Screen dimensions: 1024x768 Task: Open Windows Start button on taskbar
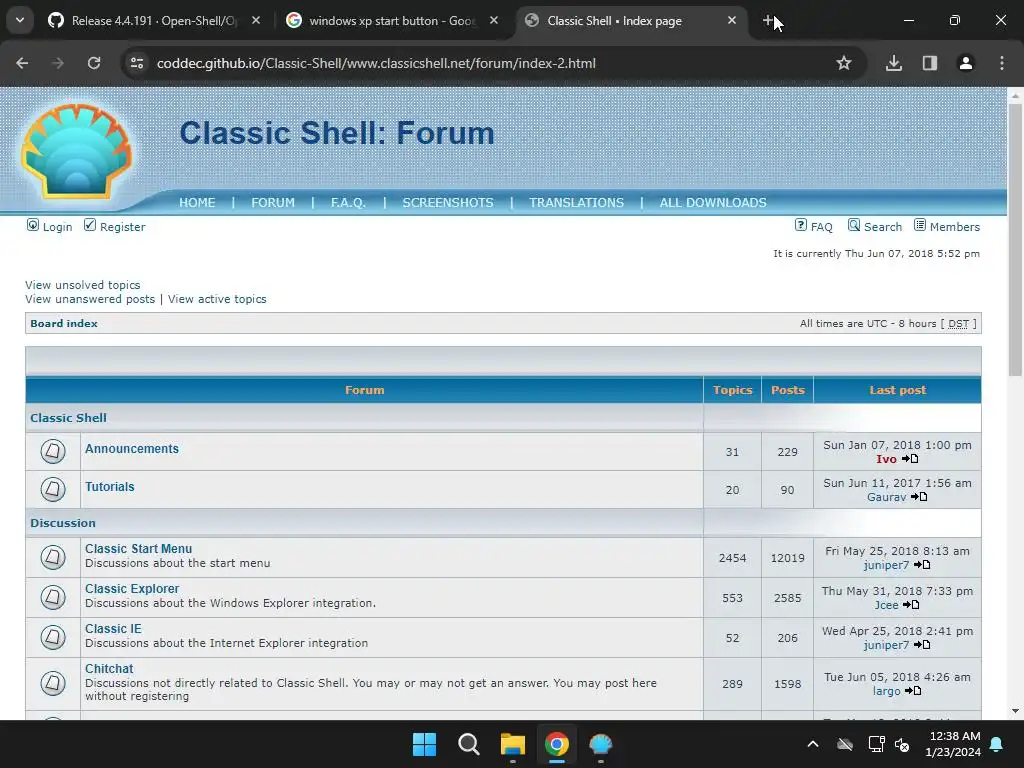[424, 744]
